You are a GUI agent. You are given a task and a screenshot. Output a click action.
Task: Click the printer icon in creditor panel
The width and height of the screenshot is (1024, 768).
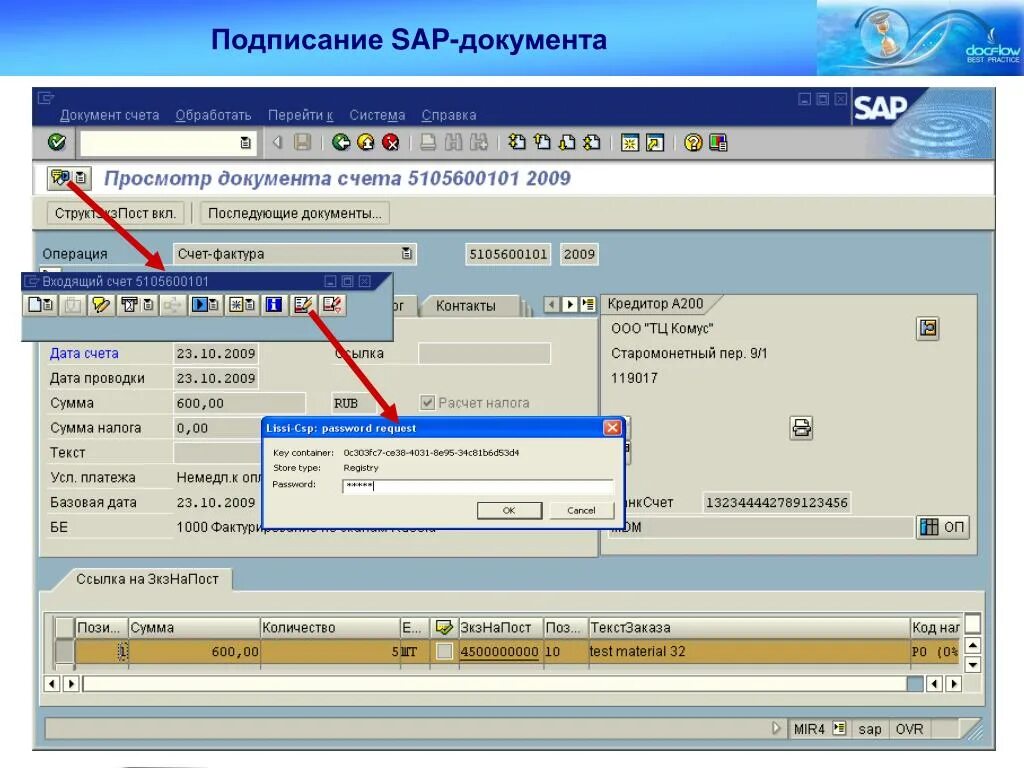(x=801, y=428)
